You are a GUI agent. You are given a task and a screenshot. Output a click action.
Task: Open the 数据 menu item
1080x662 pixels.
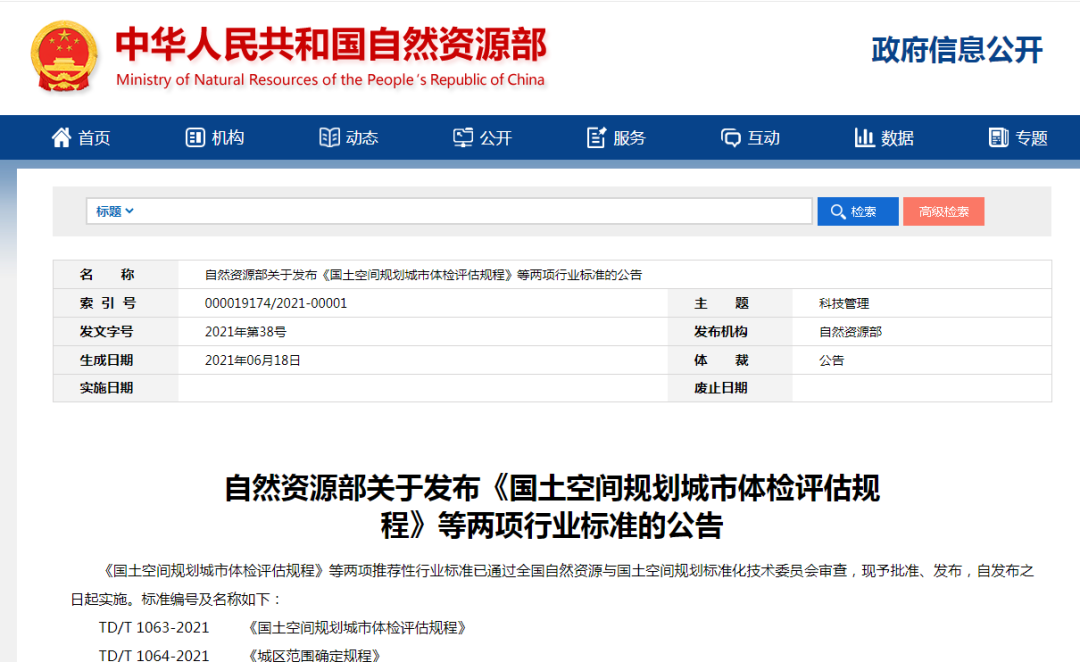884,138
